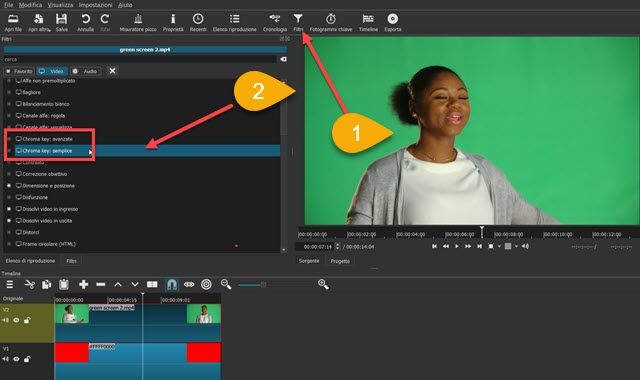The image size is (640, 380).
Task: Toggle scrub while dragging eye icon
Action: click(x=189, y=284)
